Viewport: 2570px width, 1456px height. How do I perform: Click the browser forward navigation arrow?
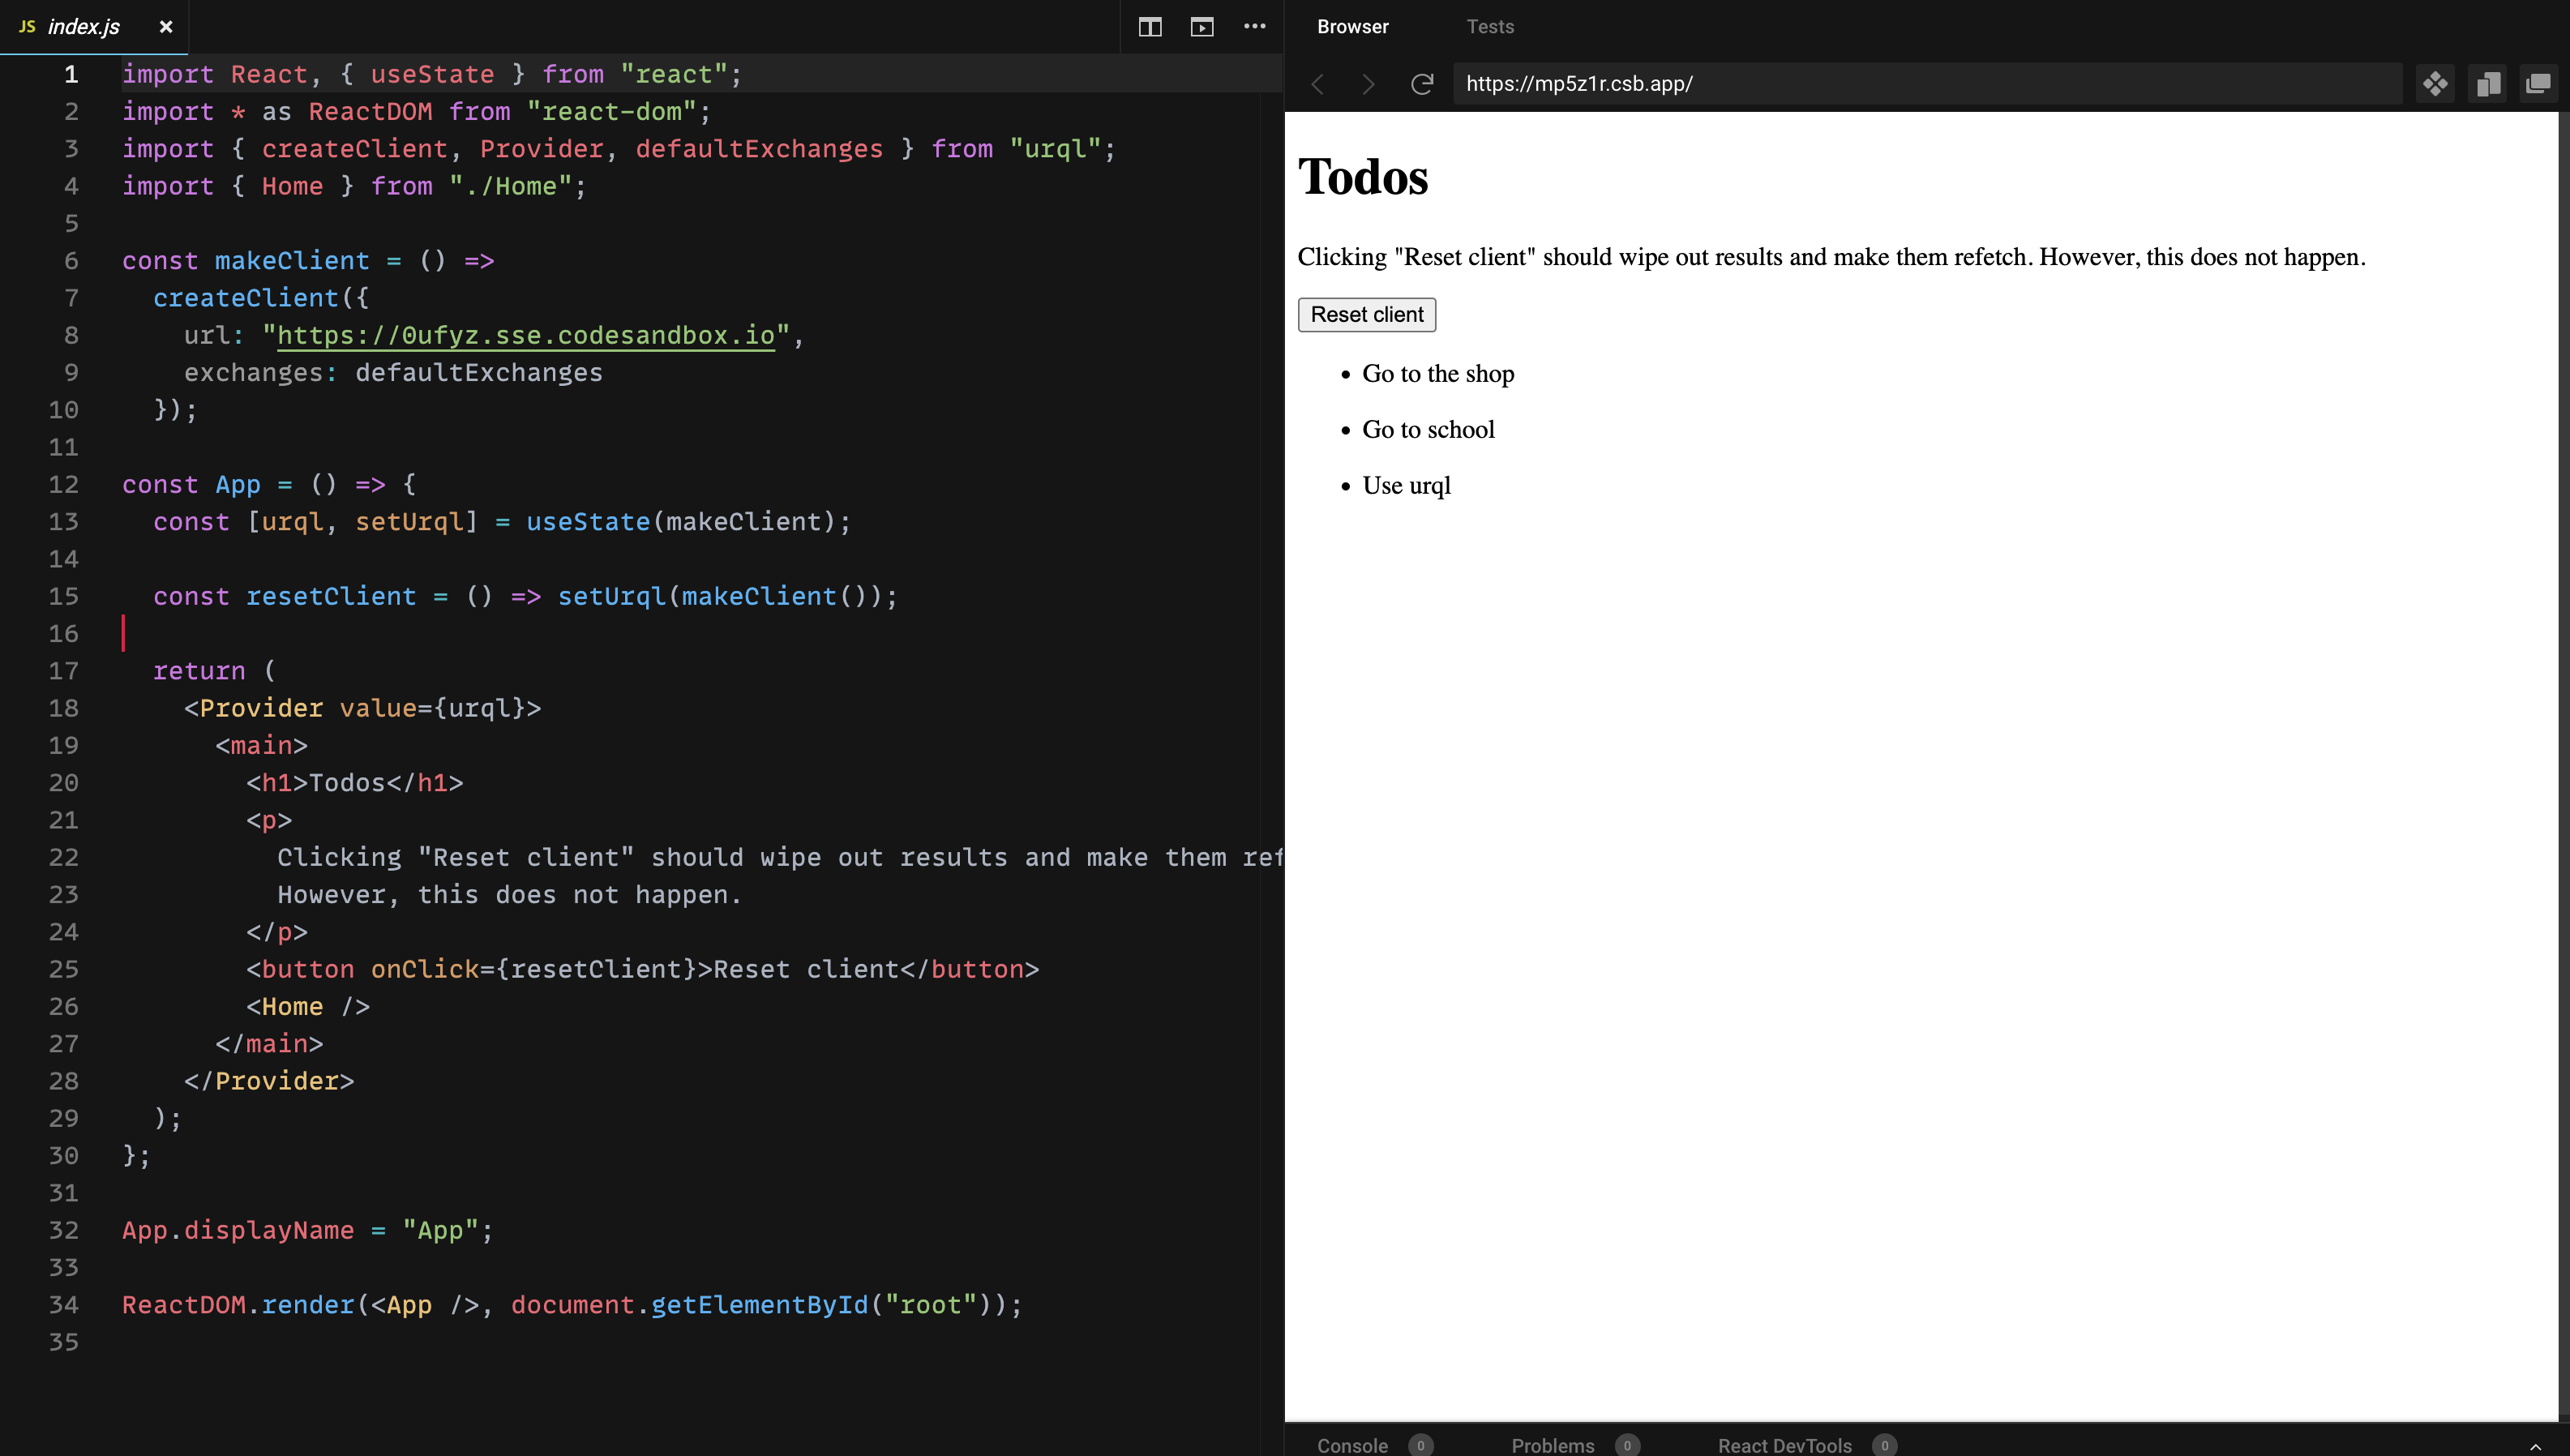pos(1368,84)
